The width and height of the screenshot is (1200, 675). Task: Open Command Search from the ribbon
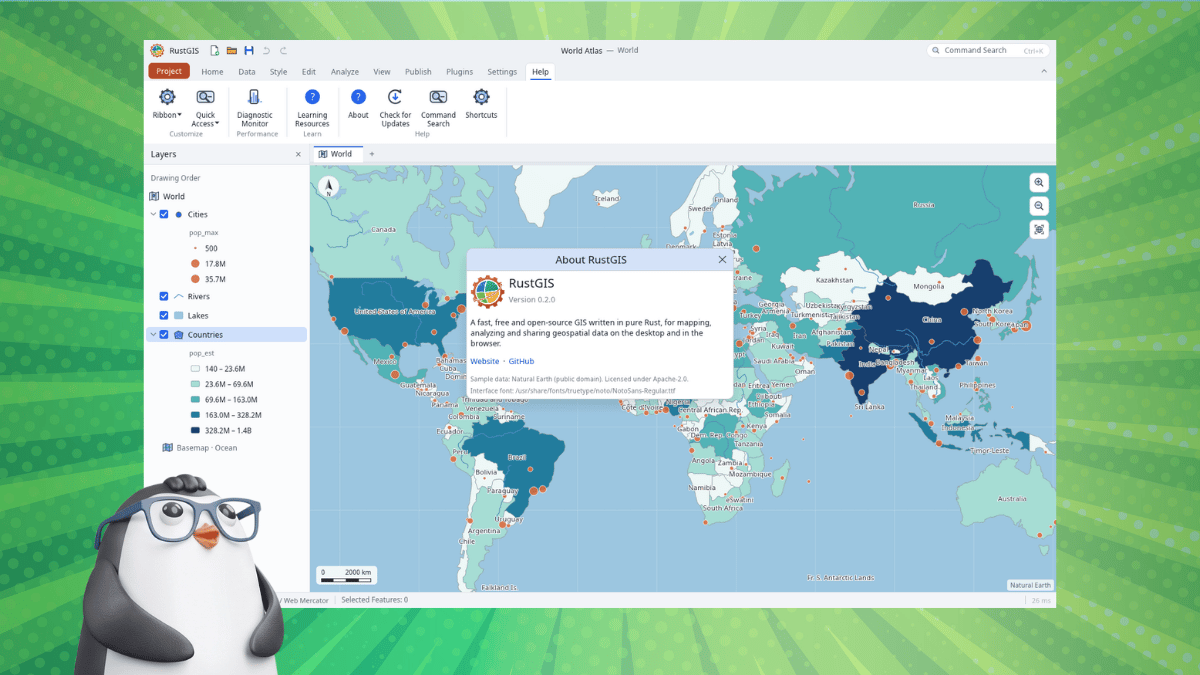point(438,107)
